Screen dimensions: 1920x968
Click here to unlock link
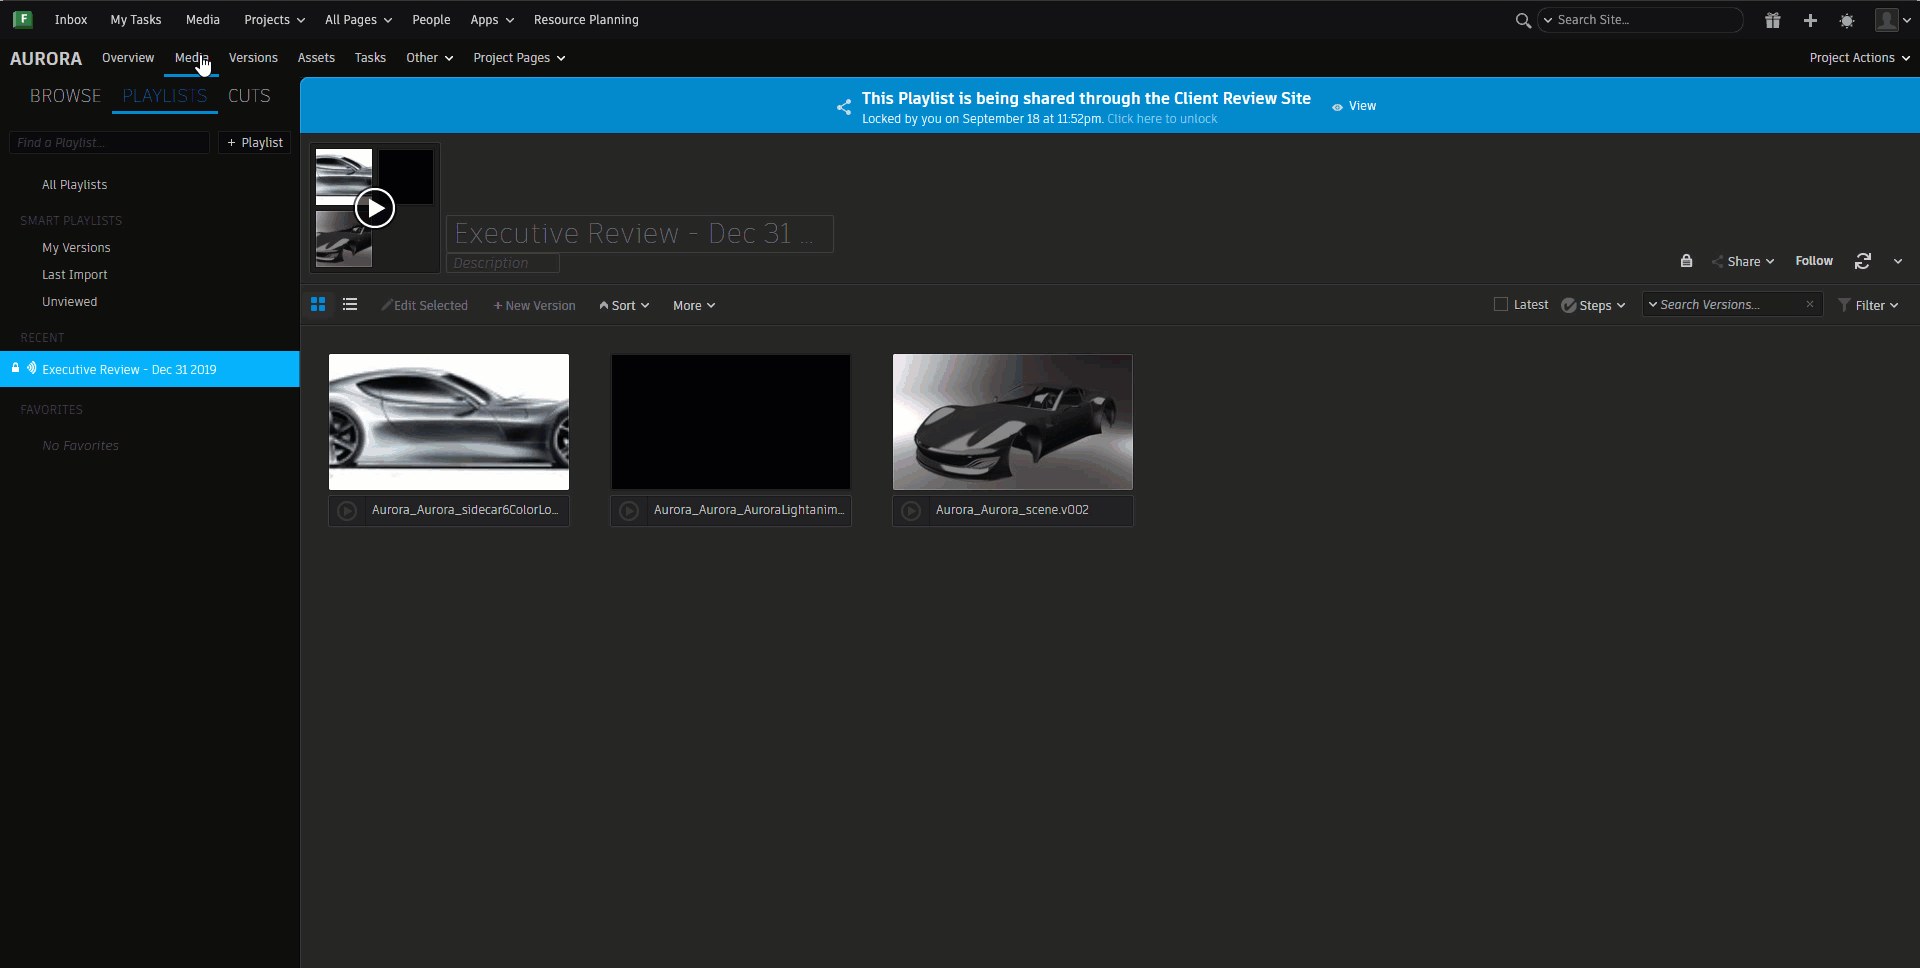click(x=1162, y=119)
